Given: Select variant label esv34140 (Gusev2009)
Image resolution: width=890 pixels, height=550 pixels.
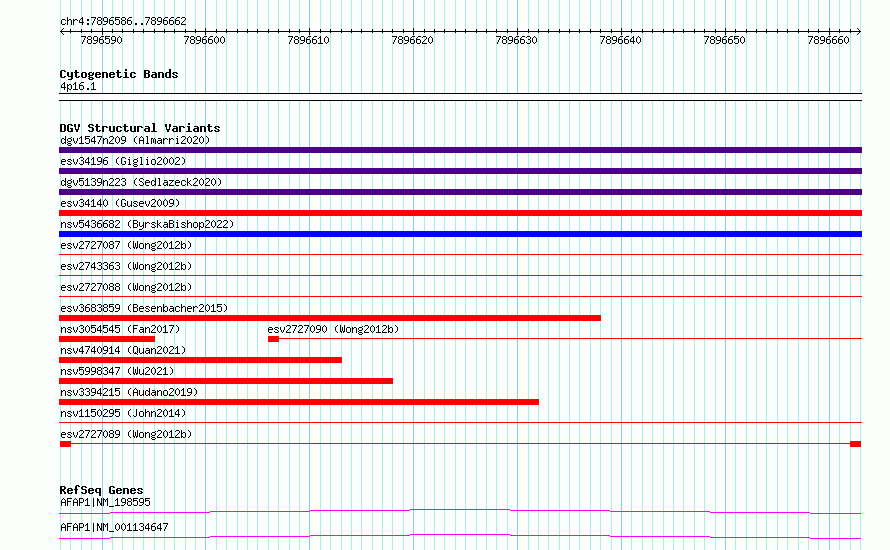Looking at the screenshot, I should (x=120, y=203).
